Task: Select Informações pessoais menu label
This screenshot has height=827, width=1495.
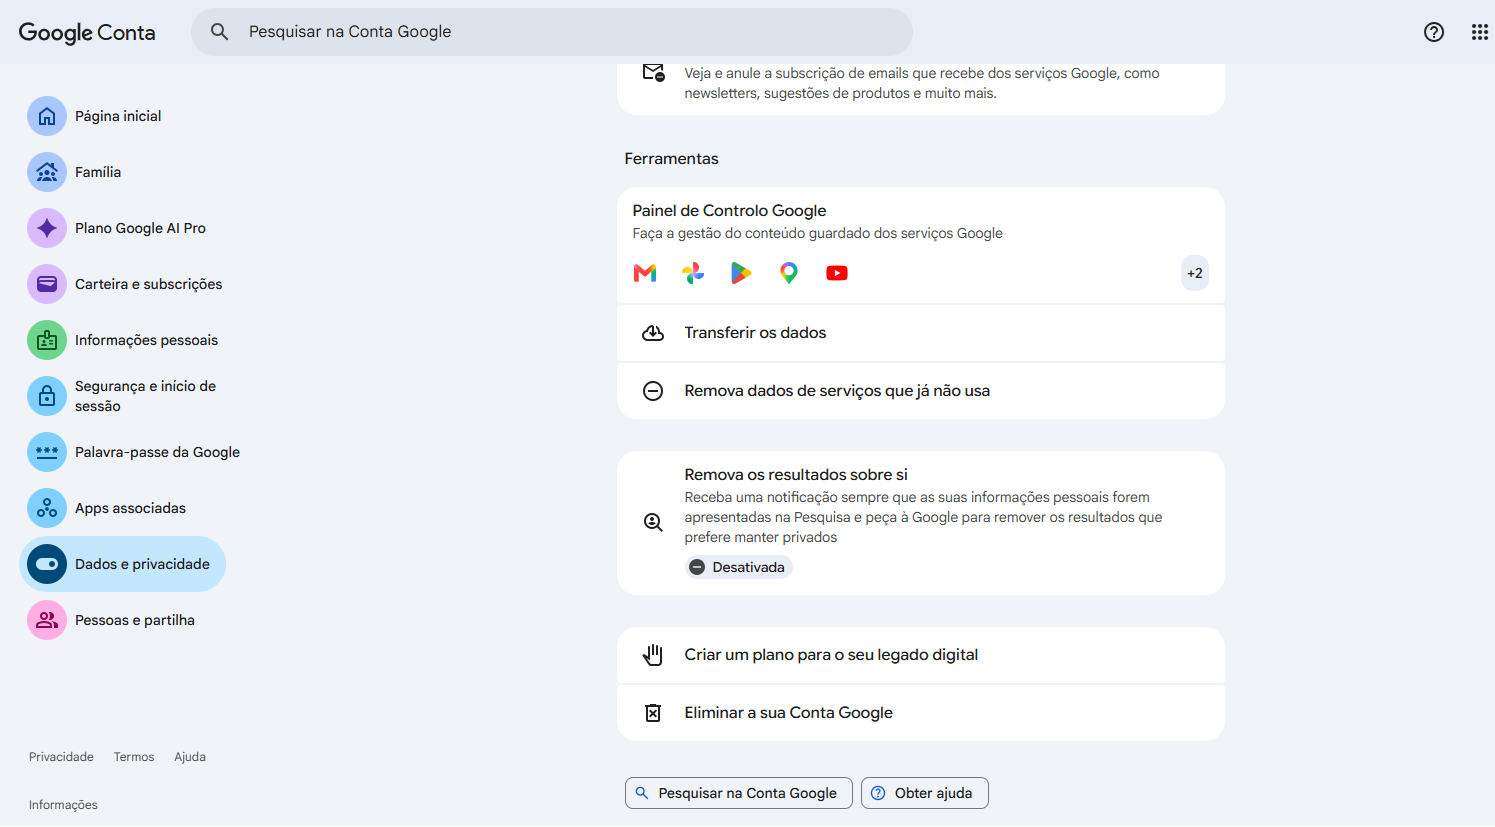Action: (146, 340)
